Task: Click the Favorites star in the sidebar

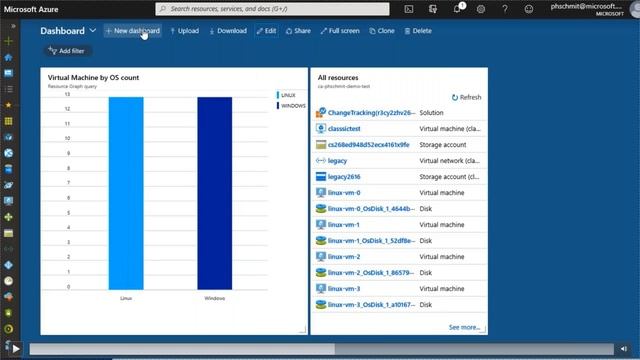Action: coord(8,105)
